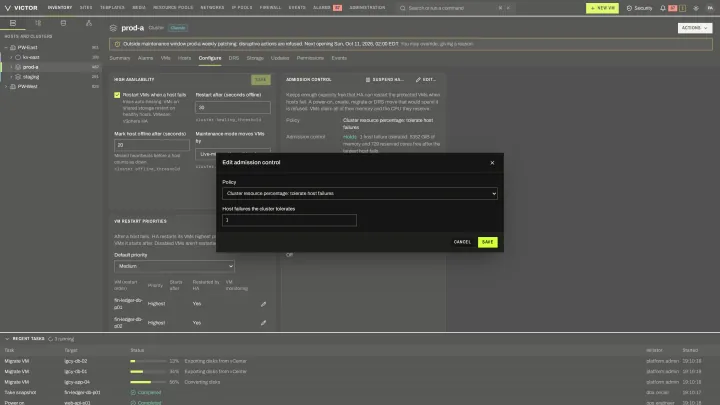Collapse the Recent Tasks panel
This screenshot has width=720, height=405.
[7, 339]
